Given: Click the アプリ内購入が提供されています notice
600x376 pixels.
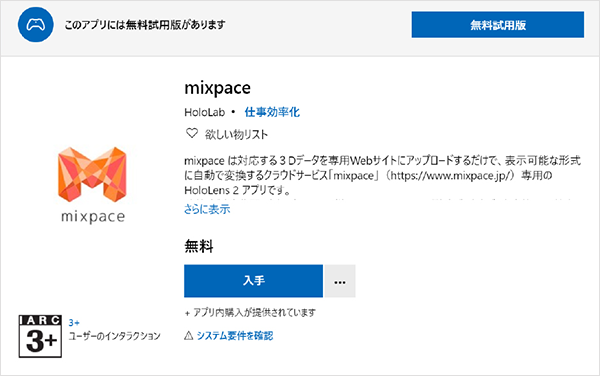Looking at the screenshot, I should 250,313.
